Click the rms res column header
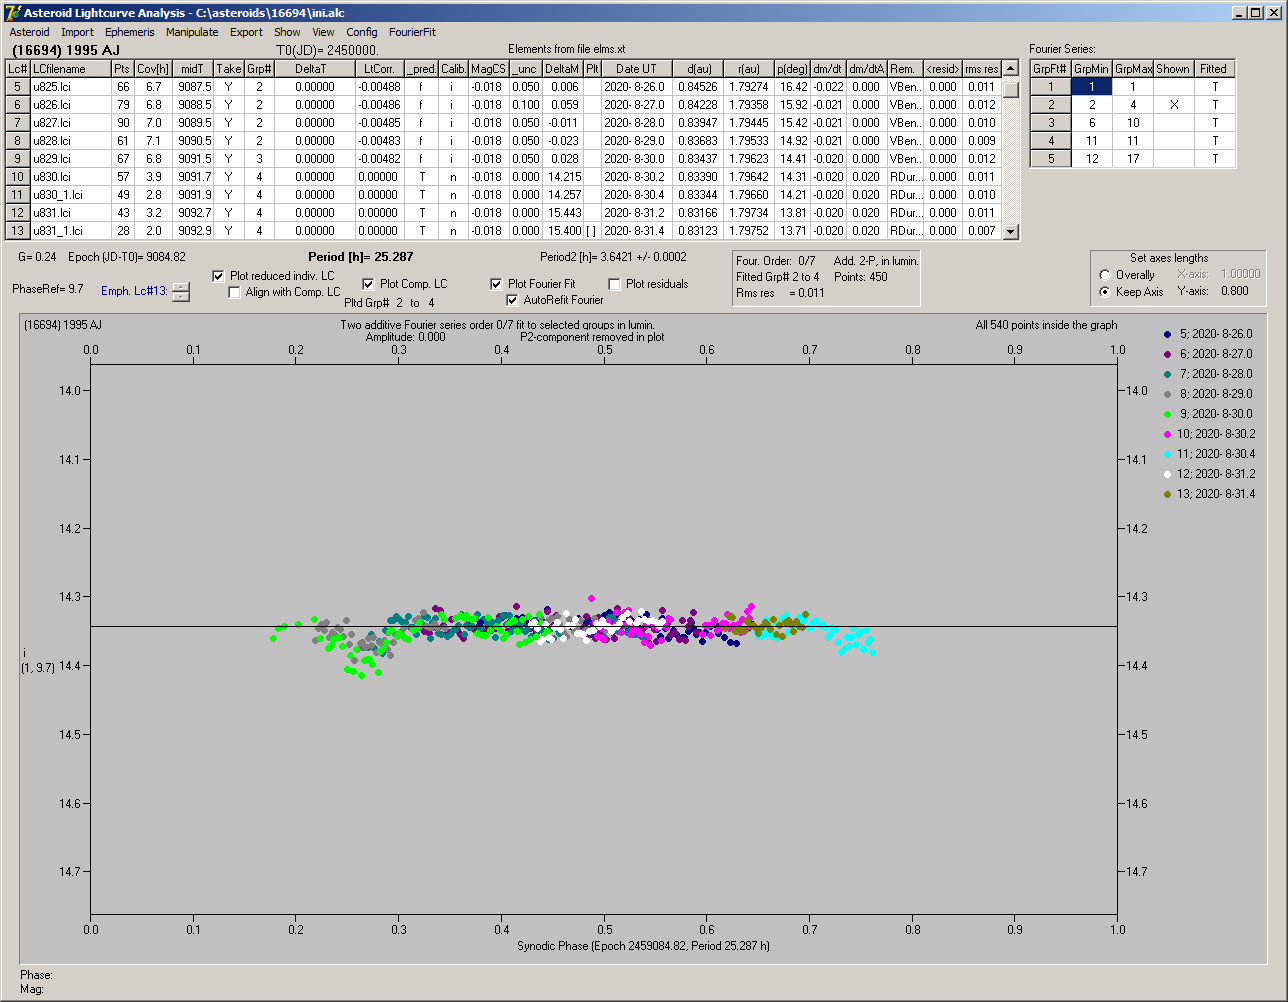The width and height of the screenshot is (1288, 1002). [982, 69]
